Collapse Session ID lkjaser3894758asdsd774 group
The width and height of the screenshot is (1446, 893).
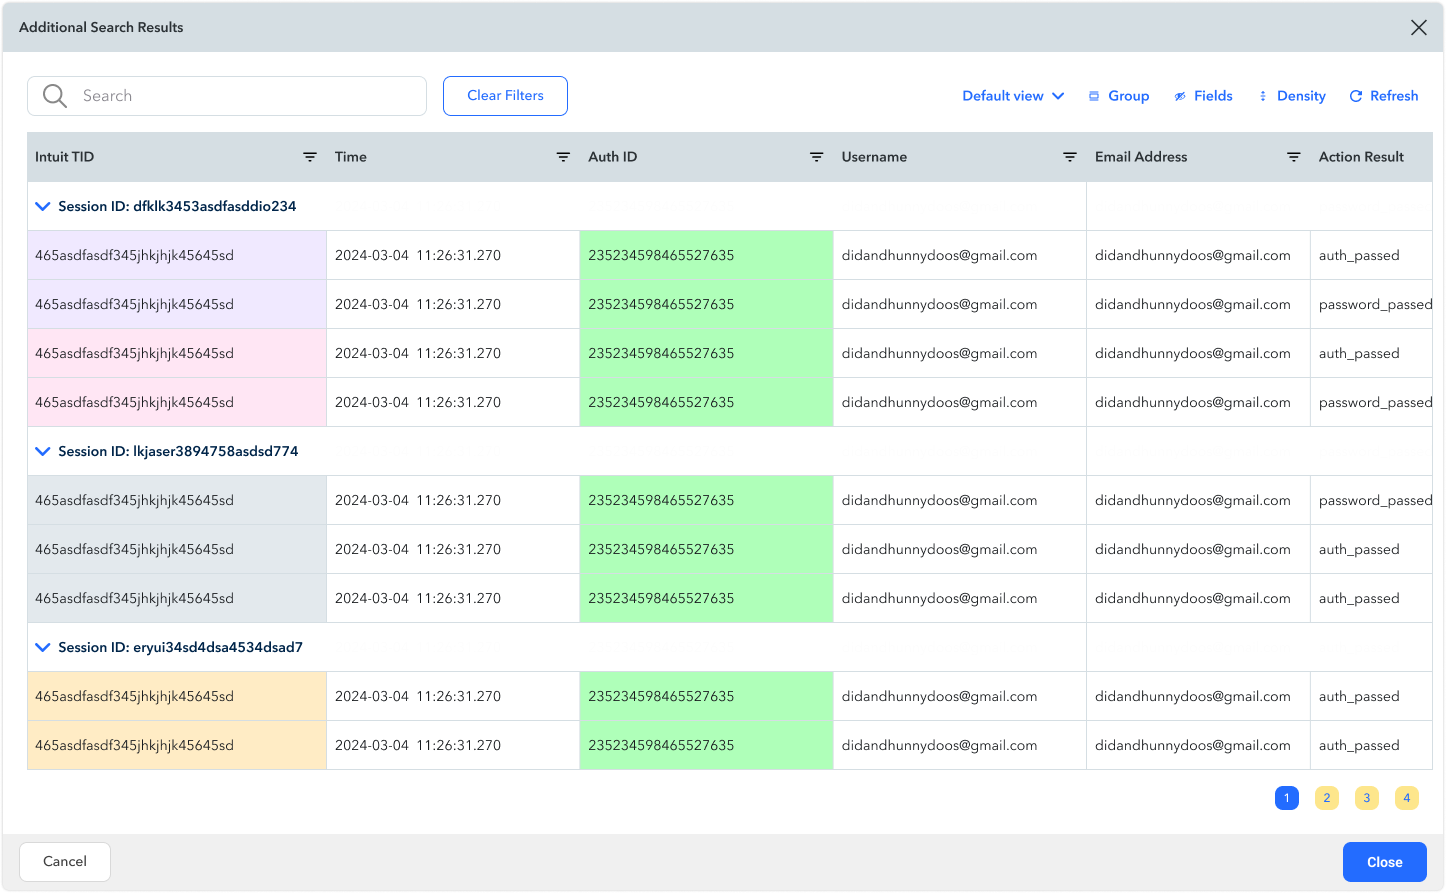(42, 451)
